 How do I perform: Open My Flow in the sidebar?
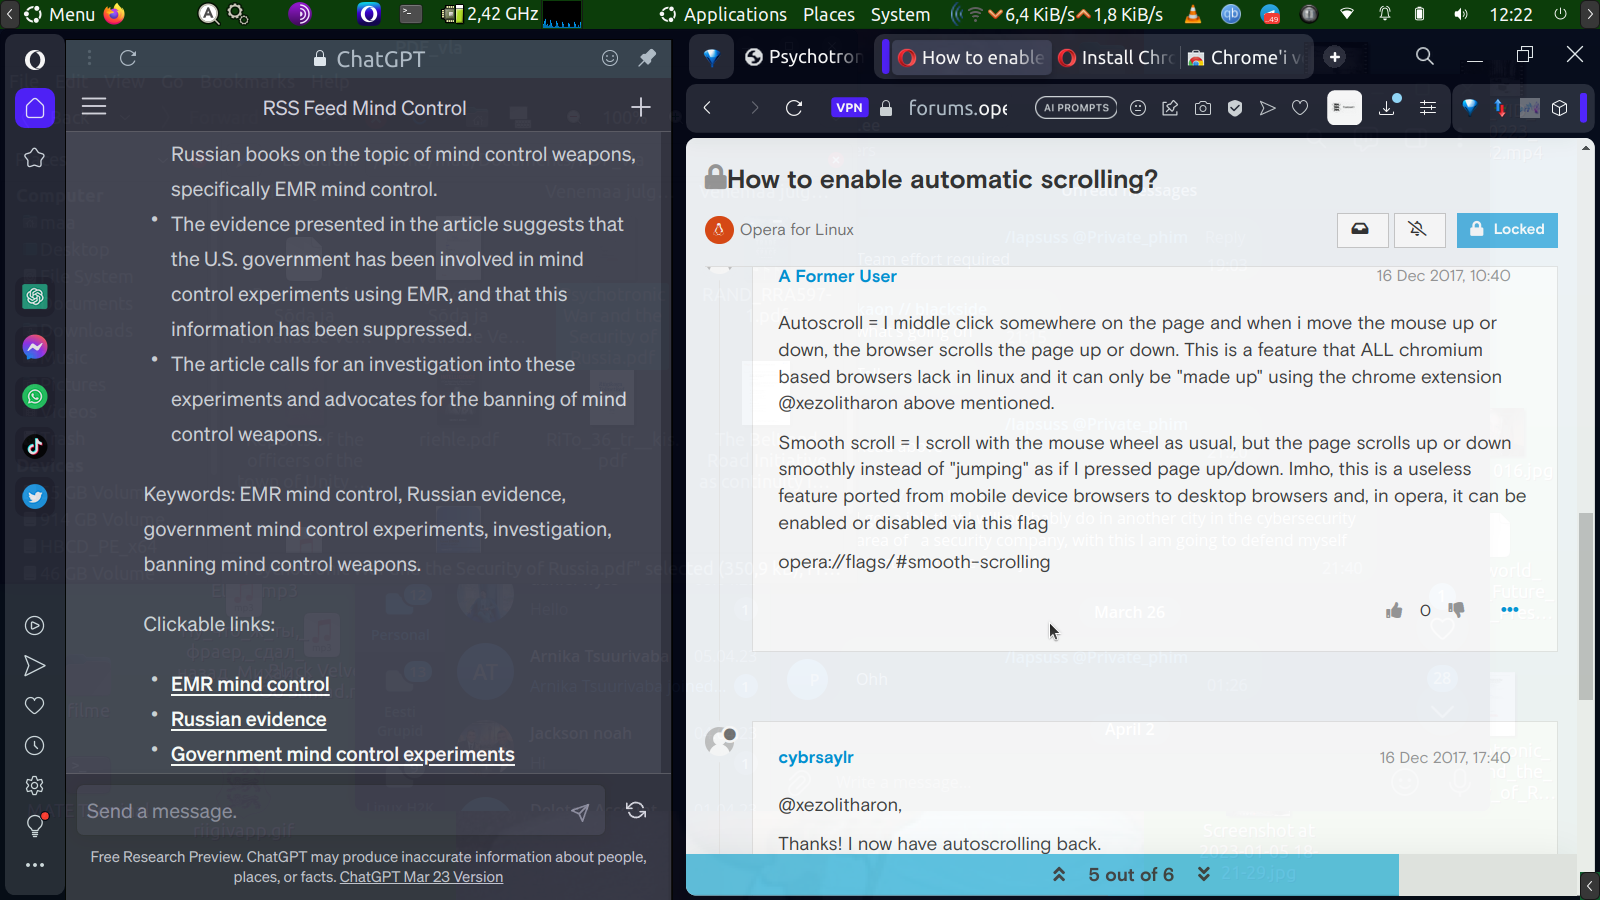coord(35,666)
